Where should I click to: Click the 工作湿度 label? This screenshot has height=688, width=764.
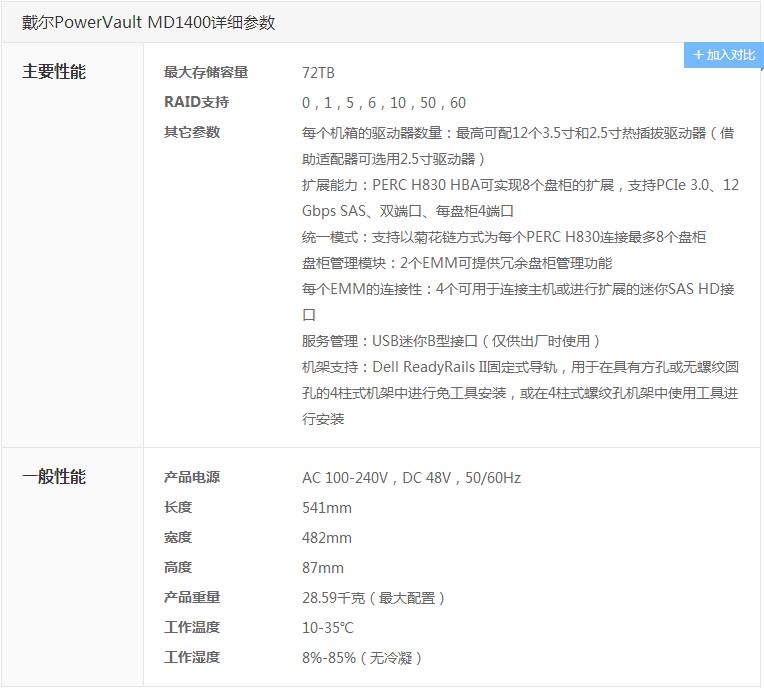192,657
